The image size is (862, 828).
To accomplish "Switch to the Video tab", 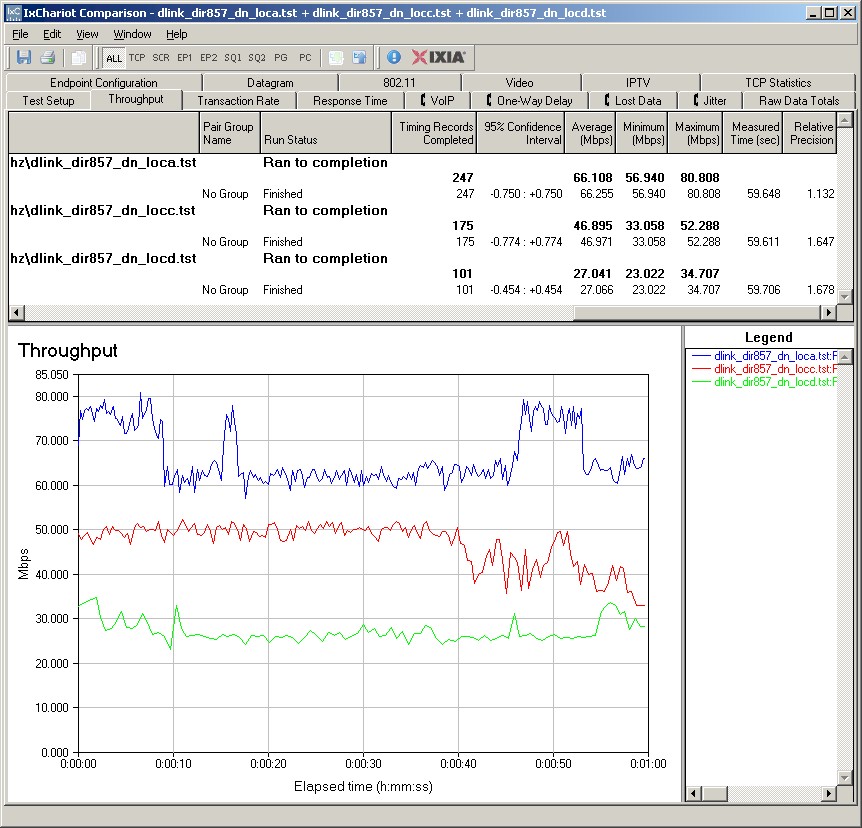I will [x=520, y=82].
